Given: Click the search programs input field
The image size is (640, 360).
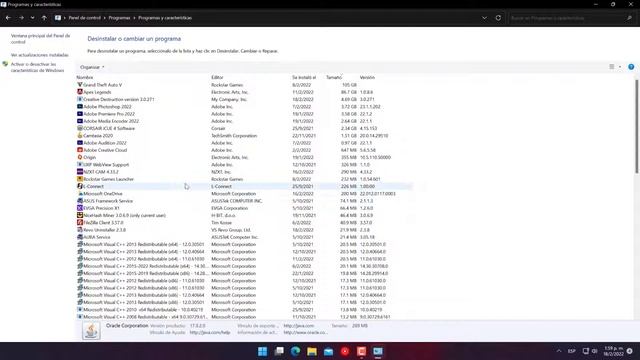Looking at the screenshot, I should point(567,18).
